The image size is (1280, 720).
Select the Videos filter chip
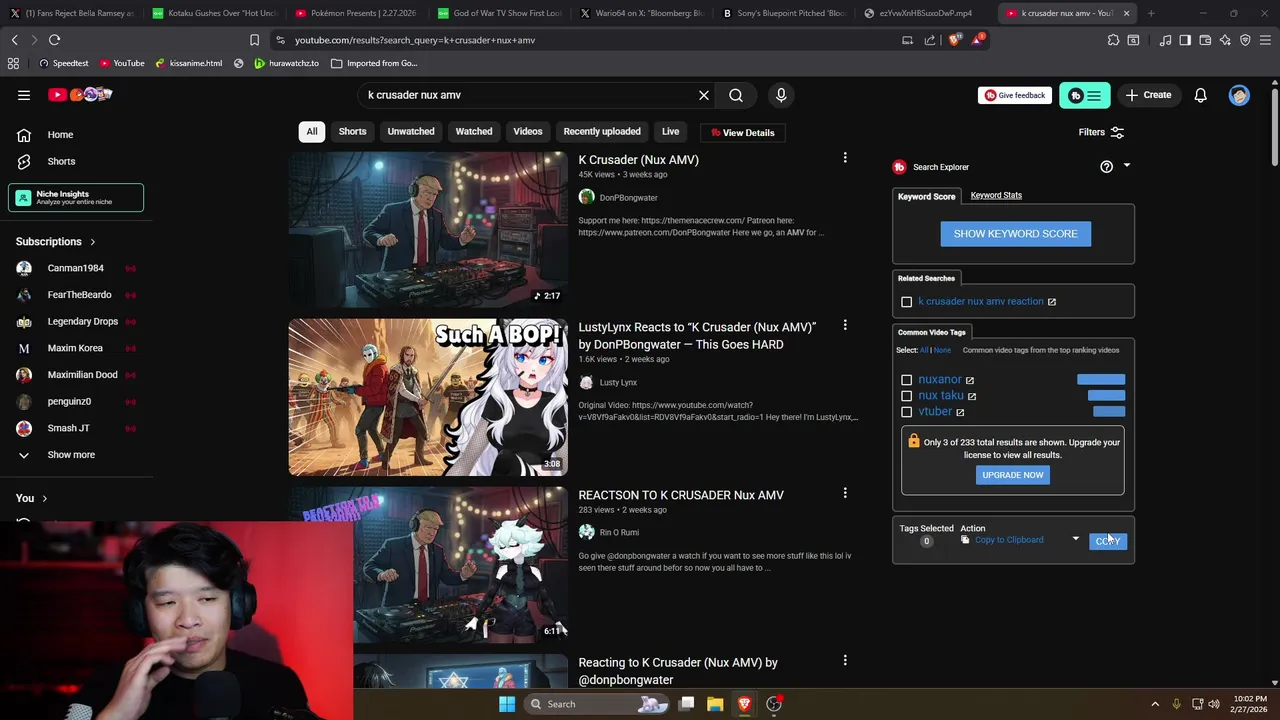point(528,132)
